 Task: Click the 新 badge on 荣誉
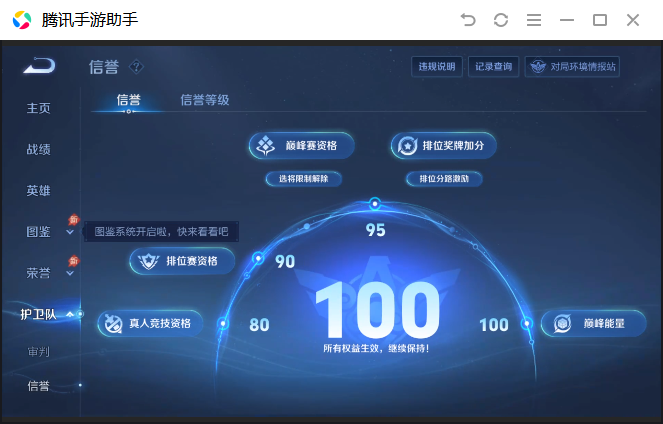click(x=74, y=260)
